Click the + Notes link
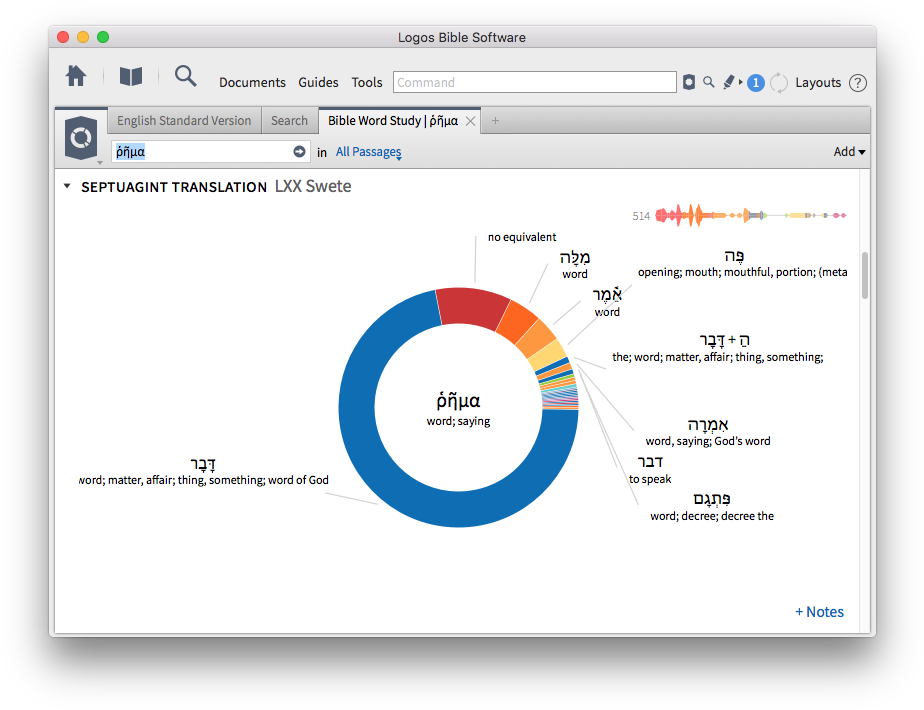924x710 pixels. coord(820,612)
